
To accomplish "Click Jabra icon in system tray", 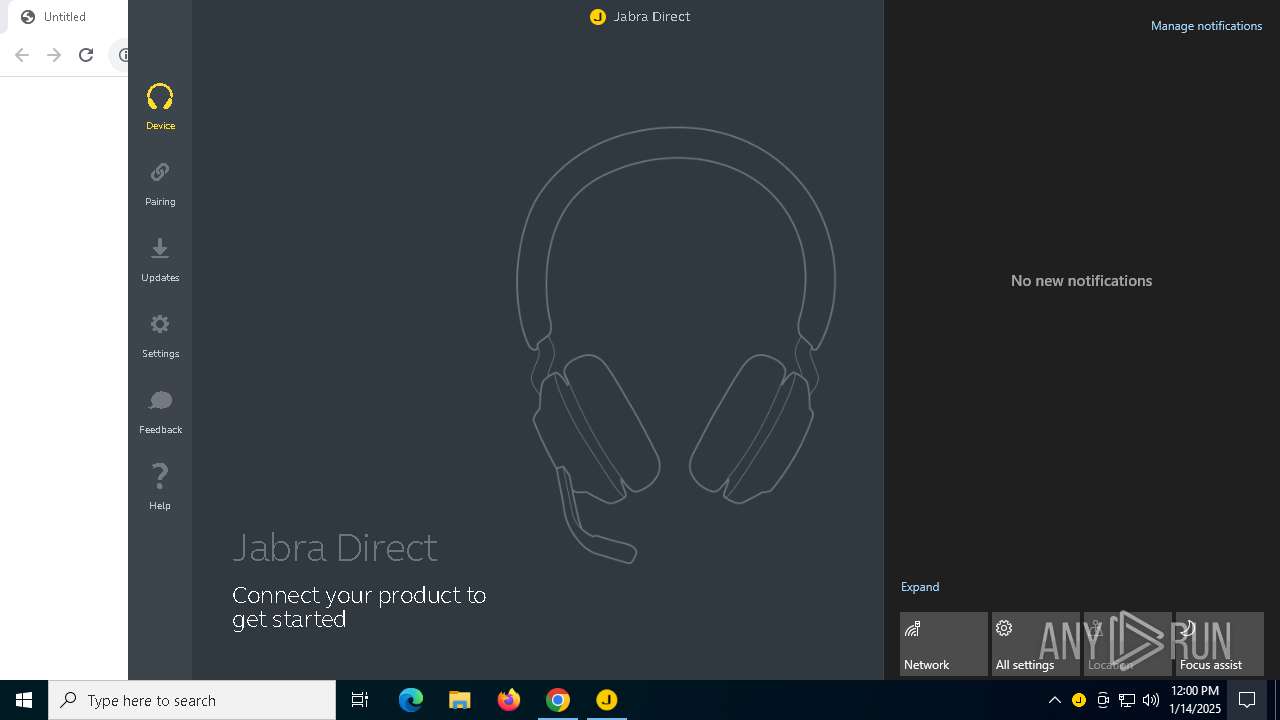I will [x=1078, y=700].
